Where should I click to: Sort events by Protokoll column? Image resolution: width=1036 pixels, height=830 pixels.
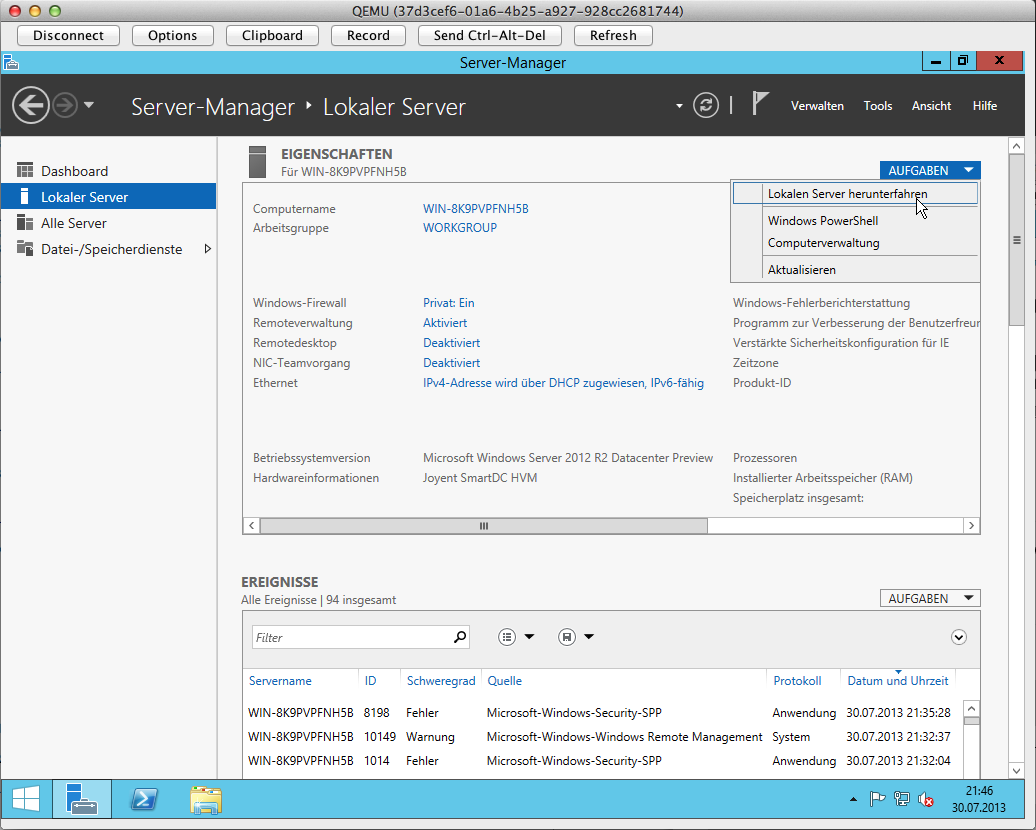(797, 681)
